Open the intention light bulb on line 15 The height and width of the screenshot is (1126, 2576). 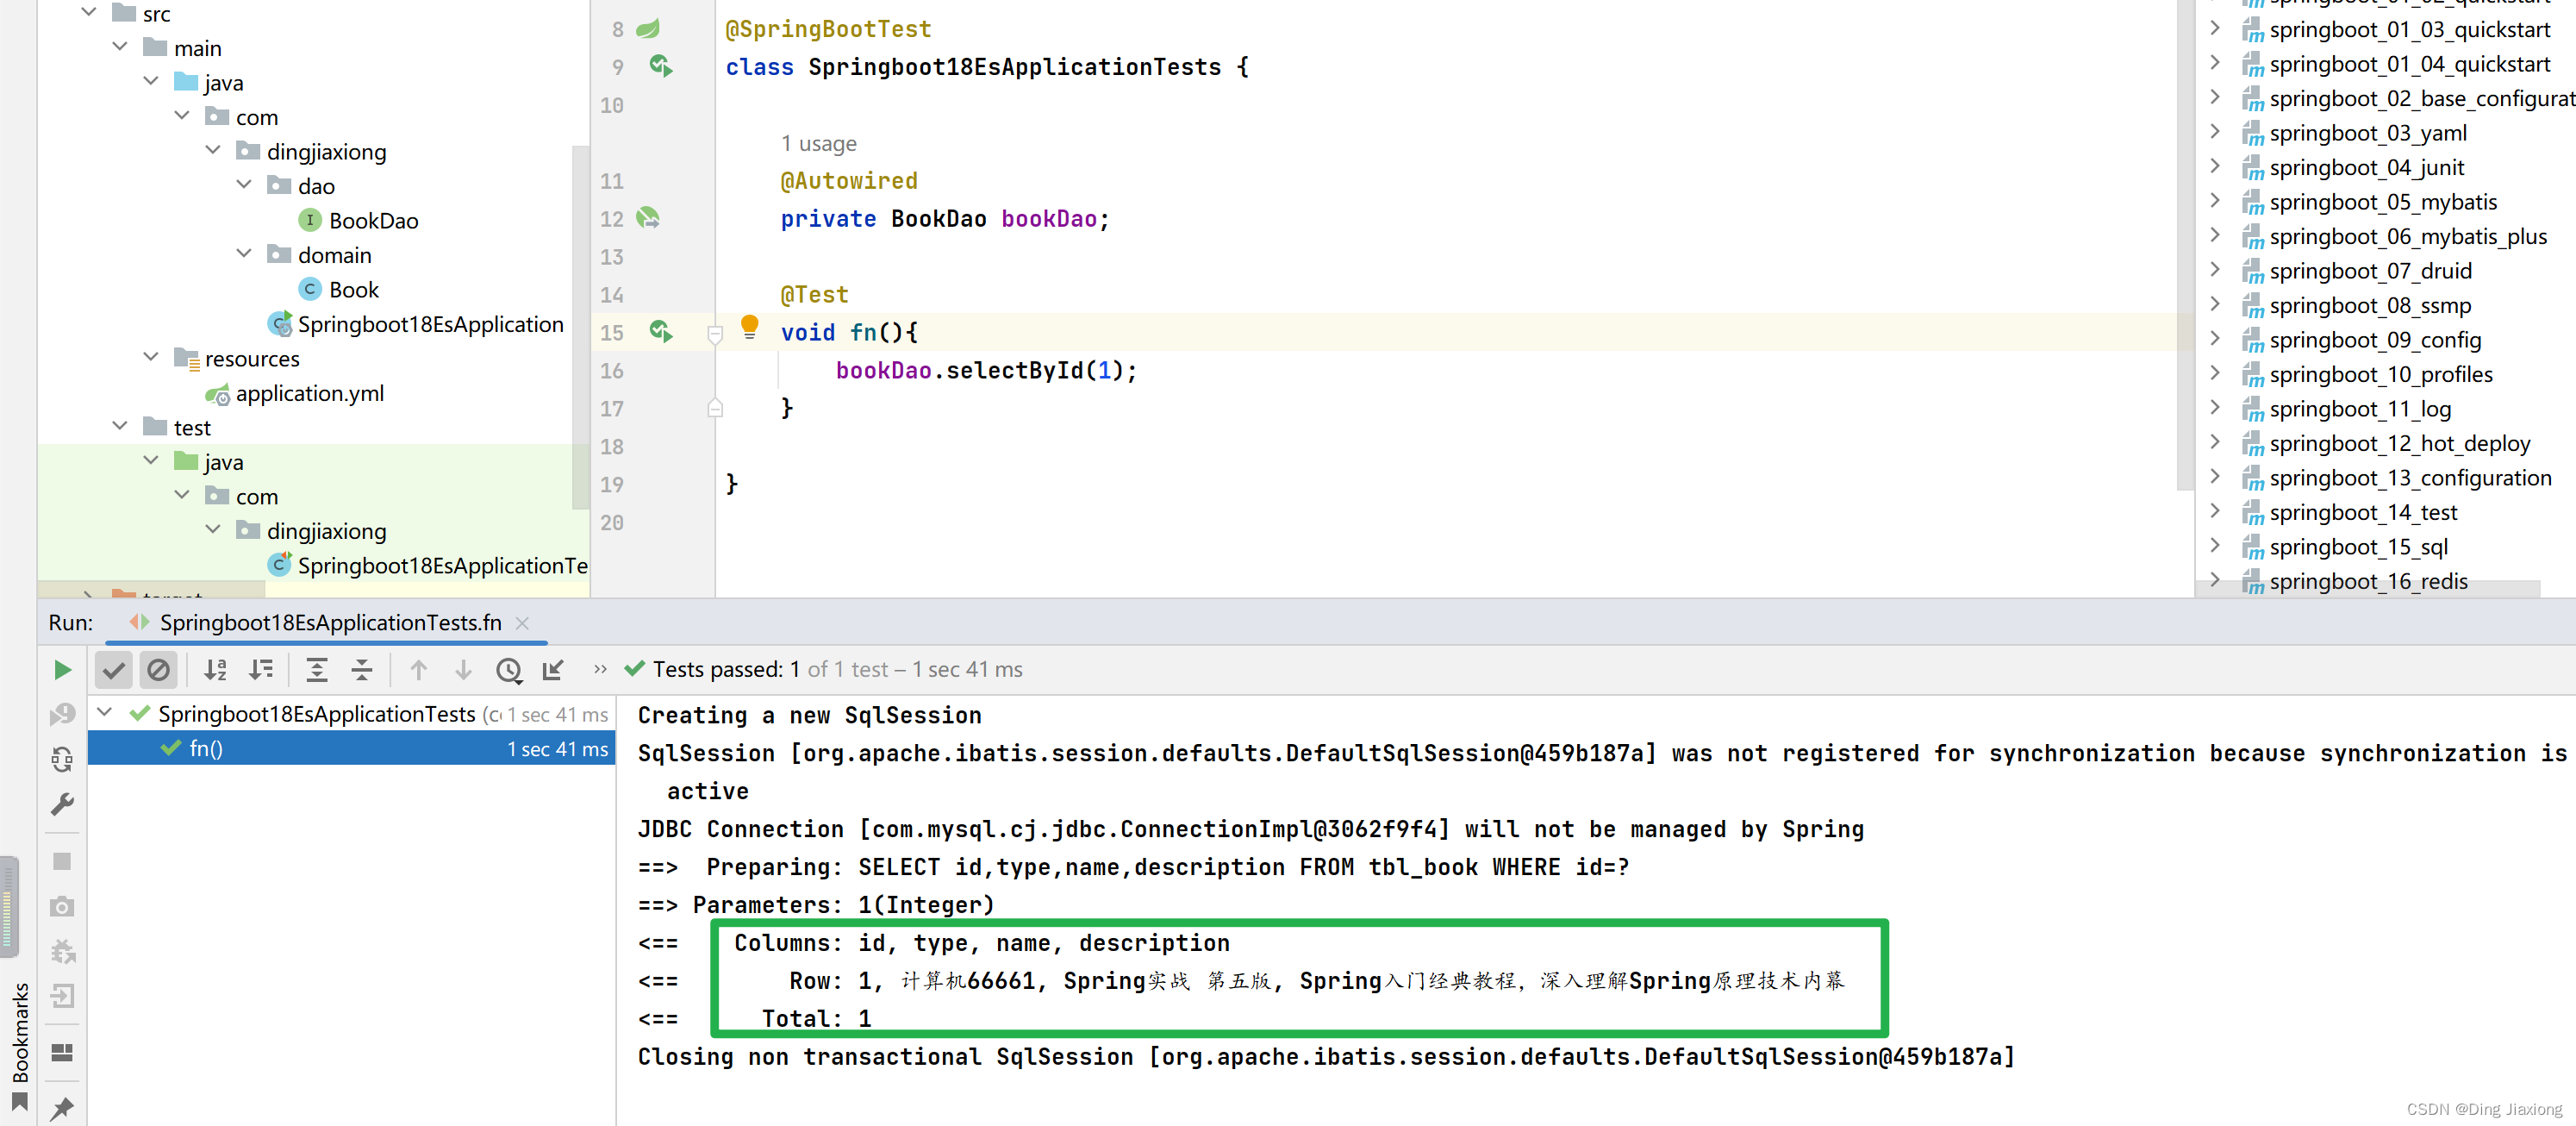749,327
